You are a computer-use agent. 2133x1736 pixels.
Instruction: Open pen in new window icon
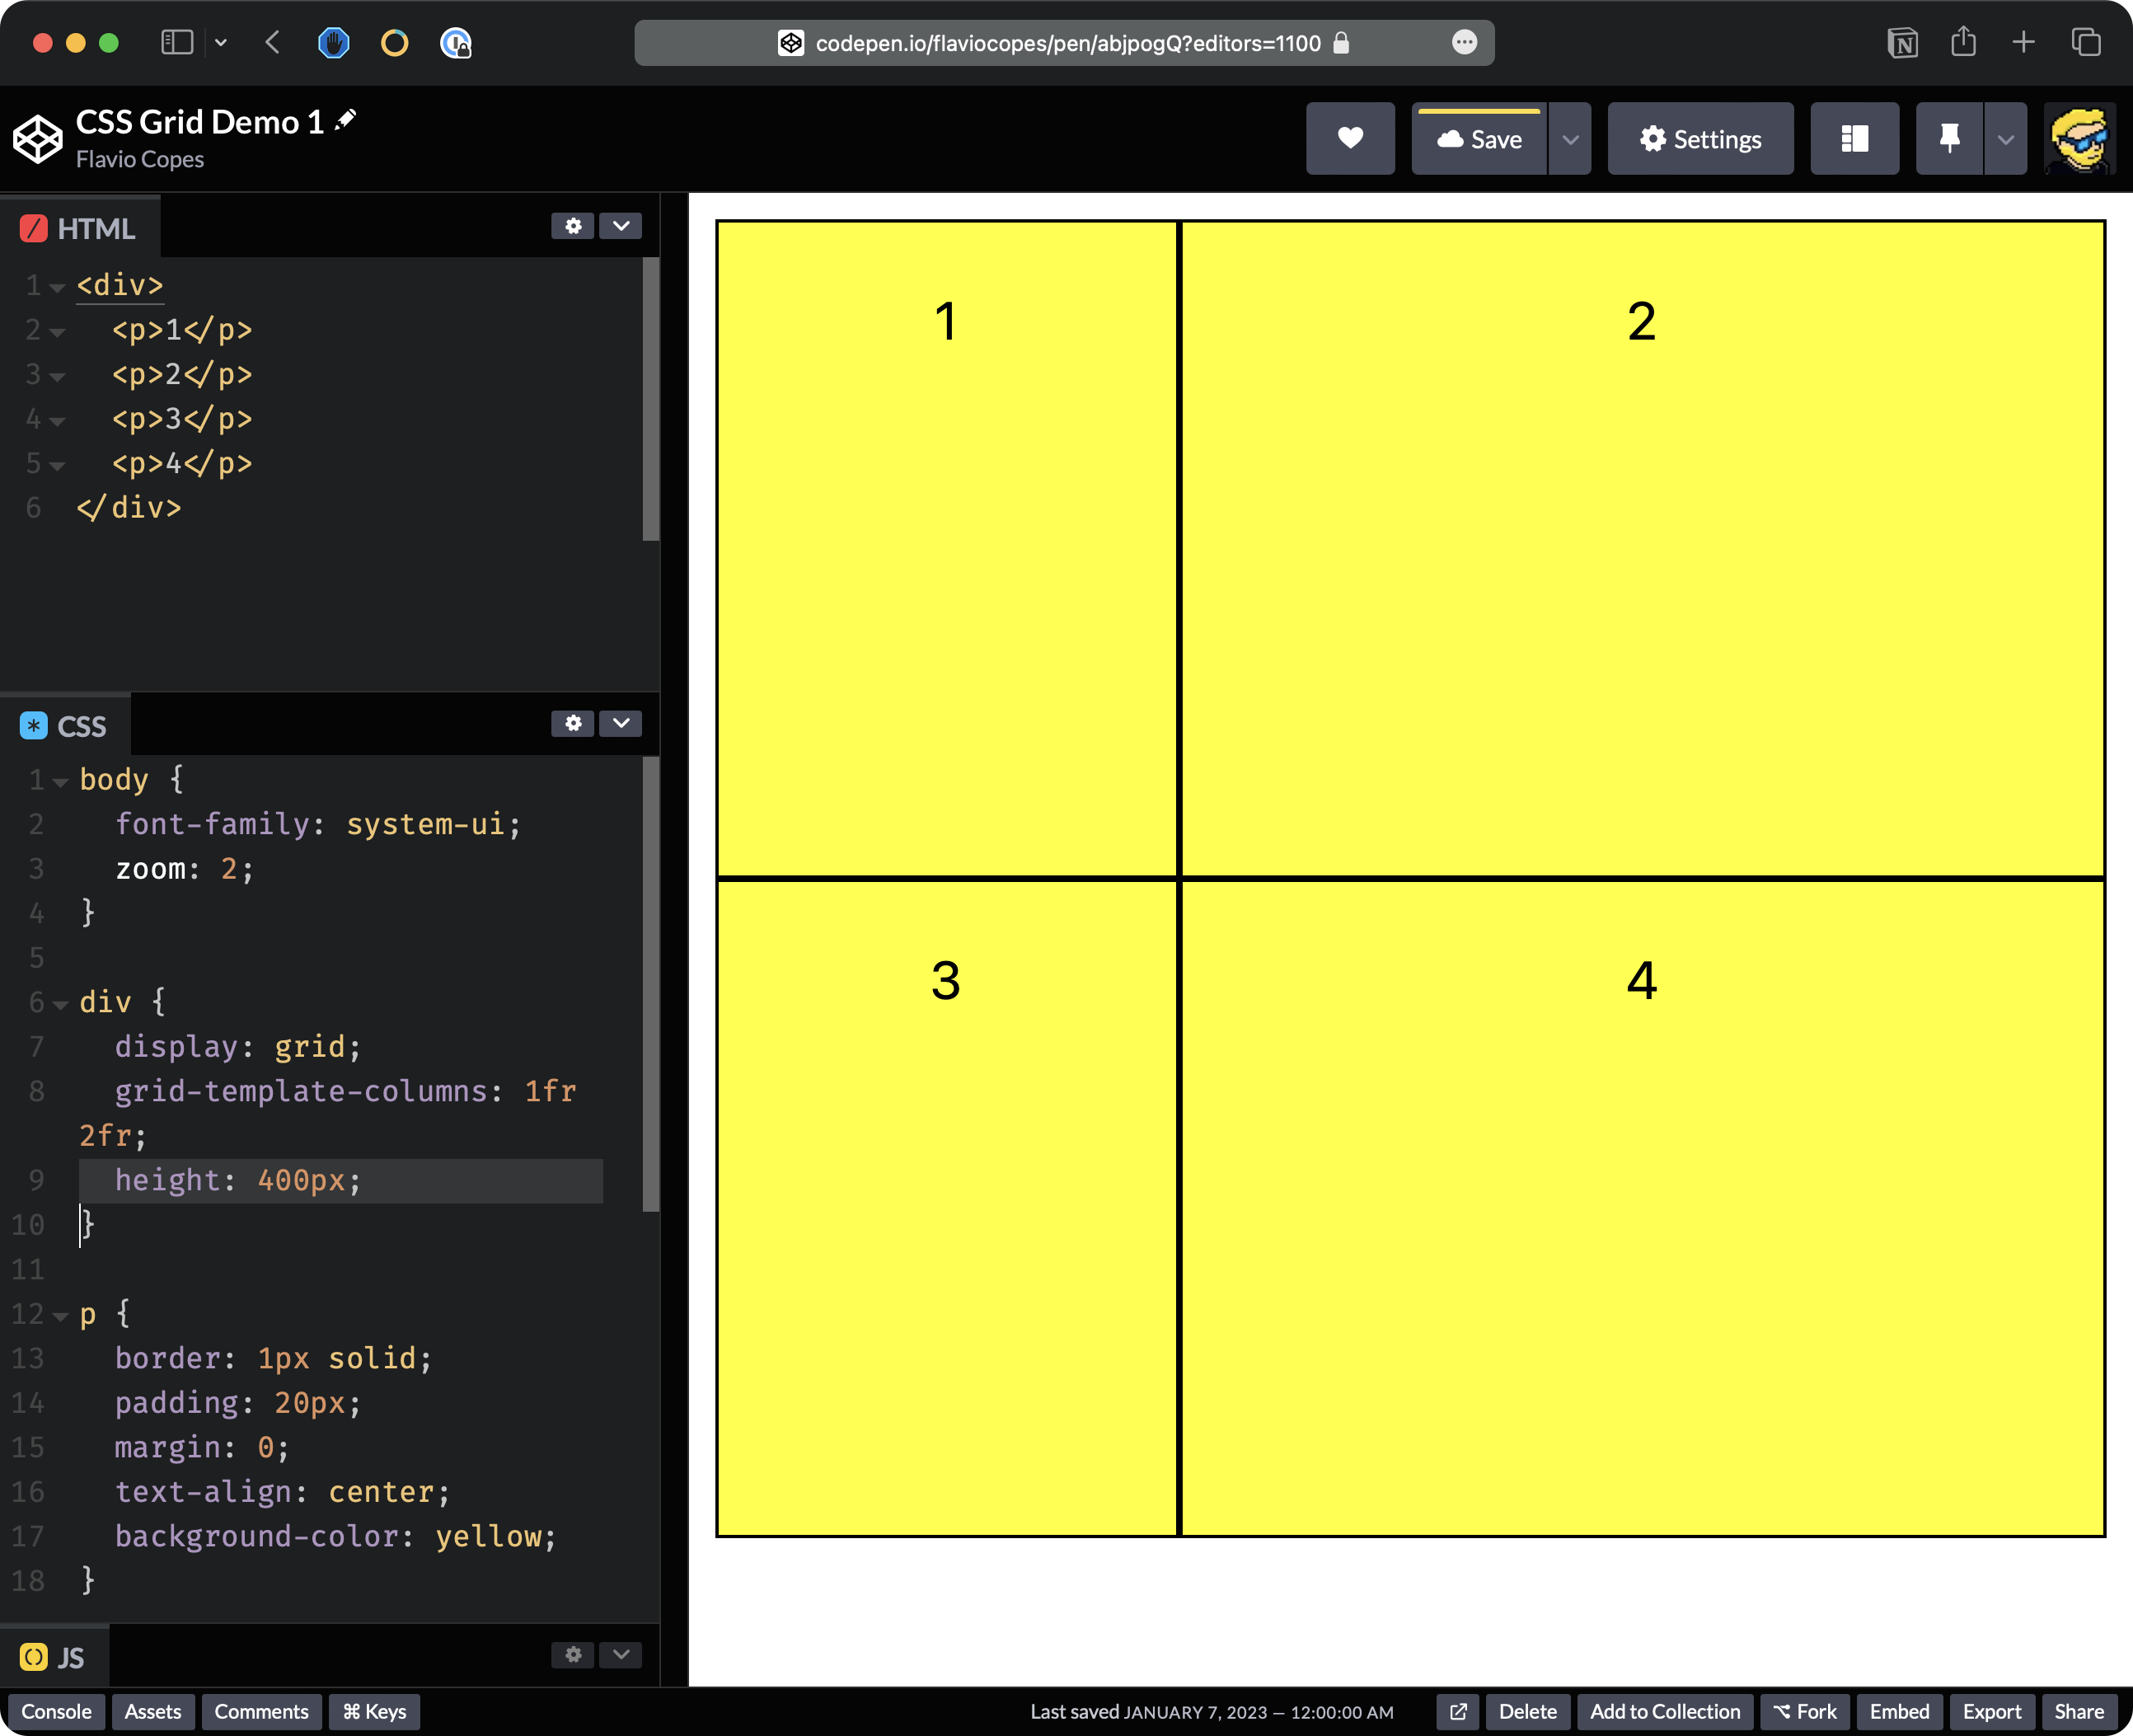[1458, 1711]
